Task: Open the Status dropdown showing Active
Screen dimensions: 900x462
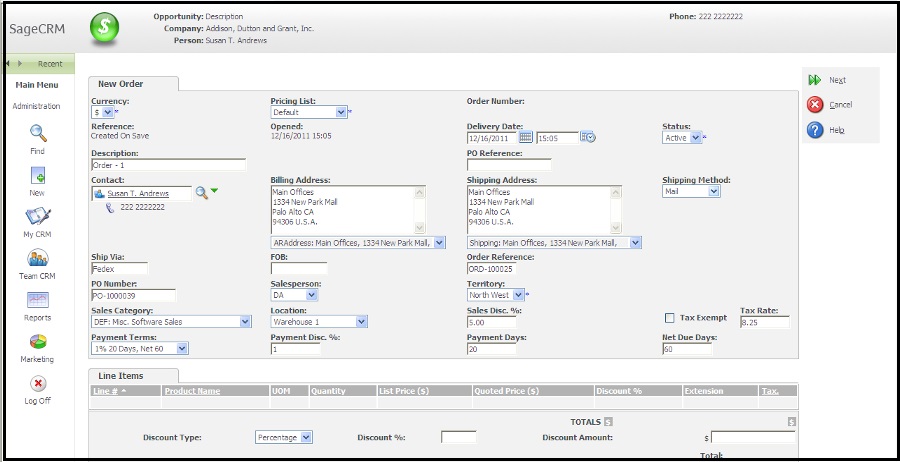Action: 682,138
